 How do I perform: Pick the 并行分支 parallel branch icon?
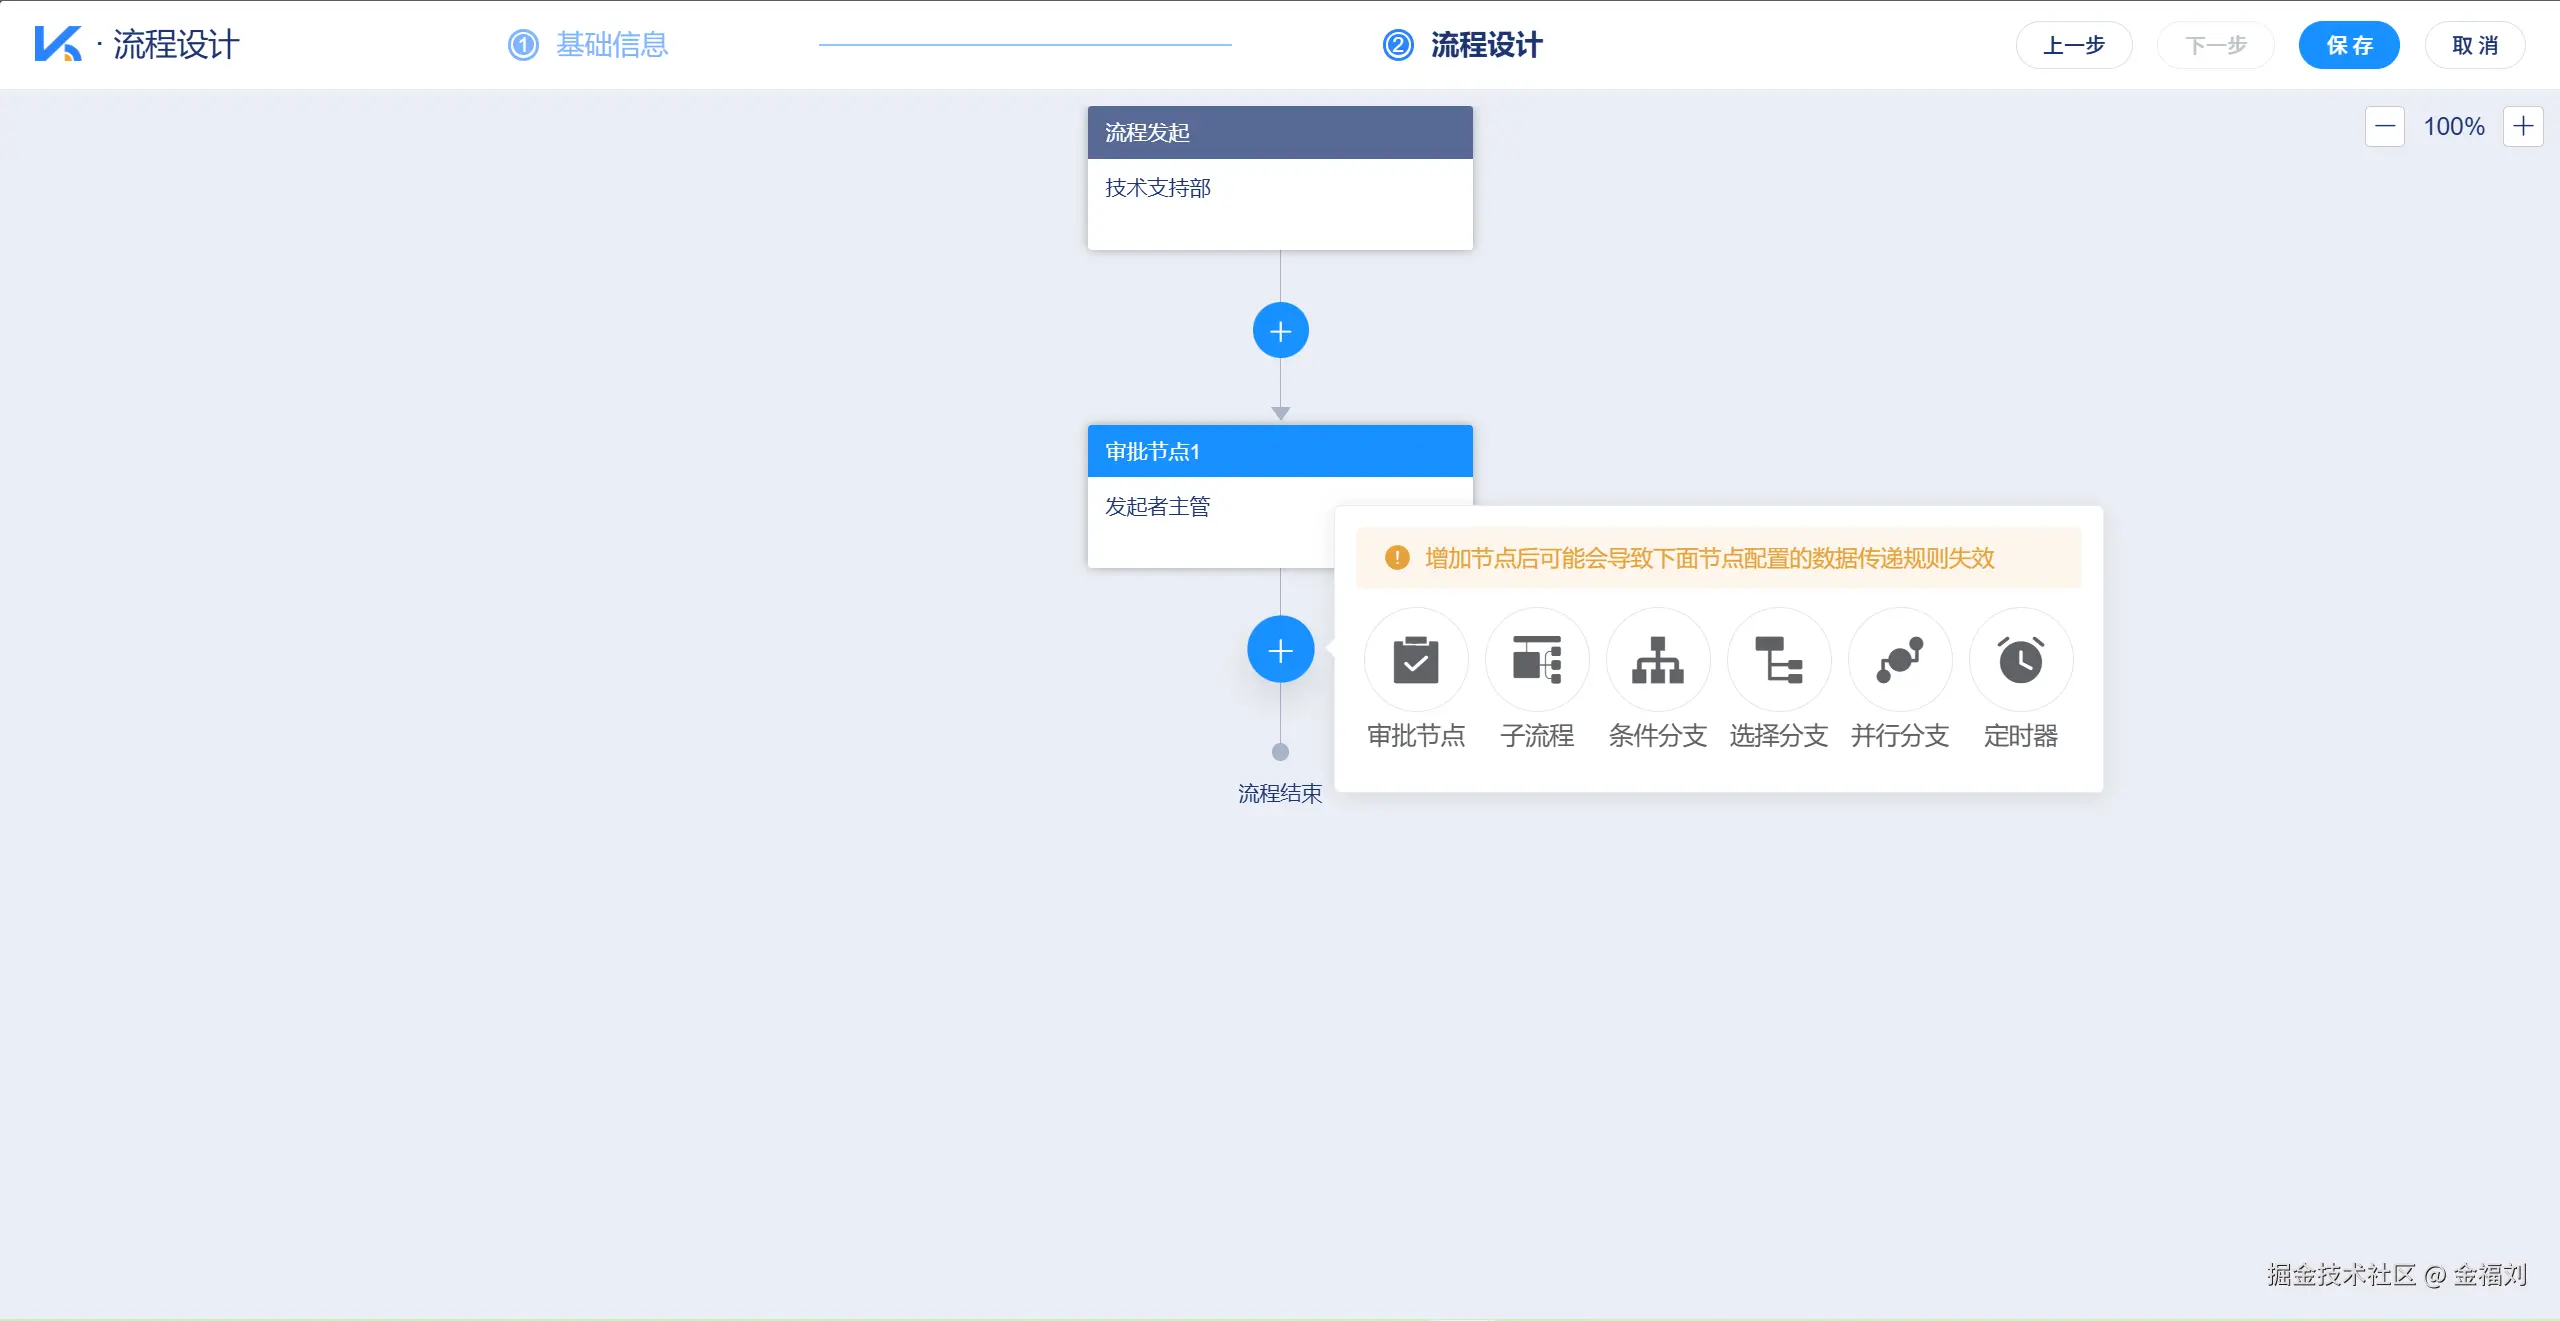tap(1900, 660)
